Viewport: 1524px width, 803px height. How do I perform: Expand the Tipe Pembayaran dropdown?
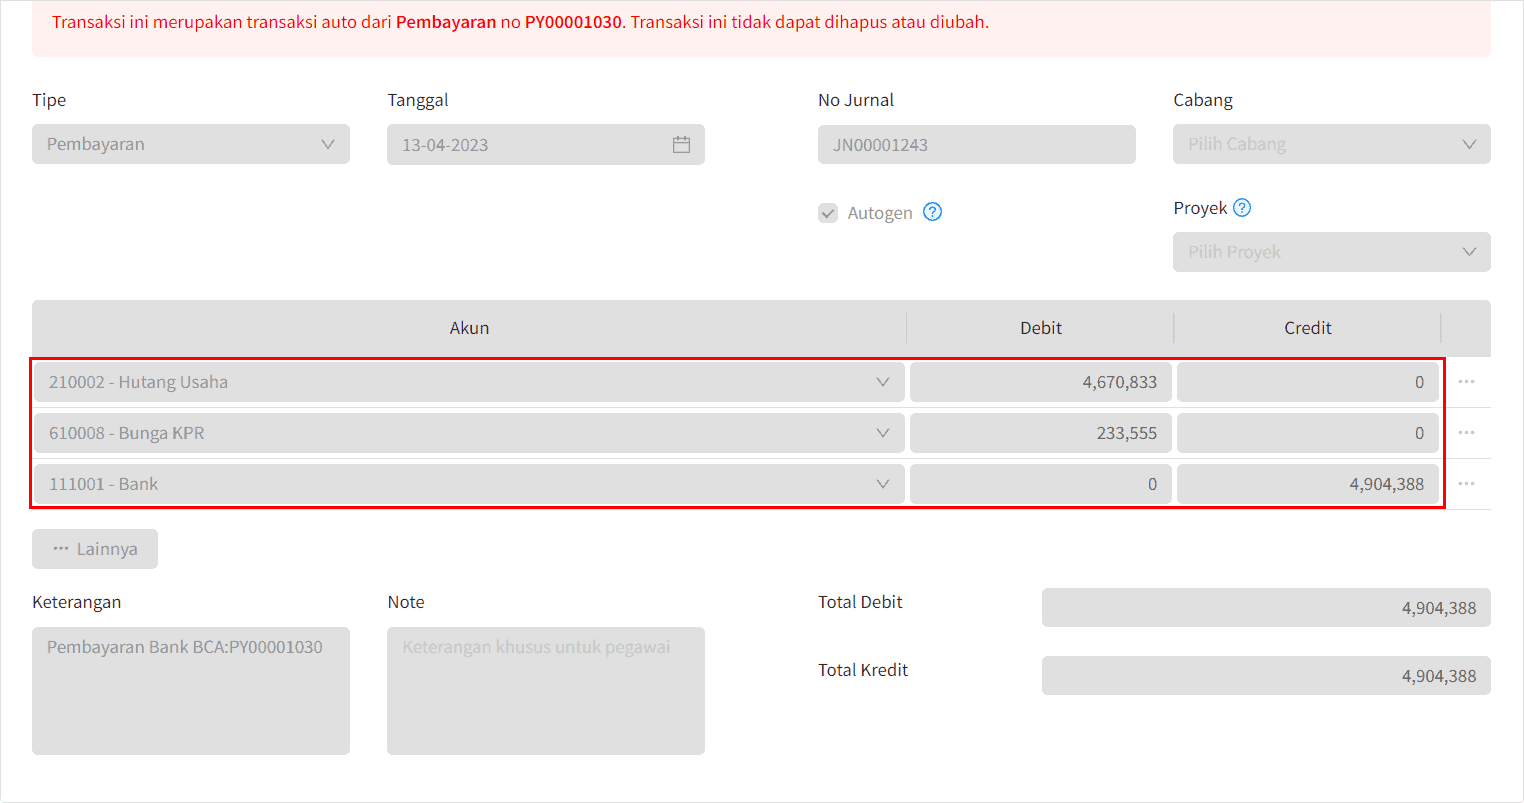tap(191, 144)
